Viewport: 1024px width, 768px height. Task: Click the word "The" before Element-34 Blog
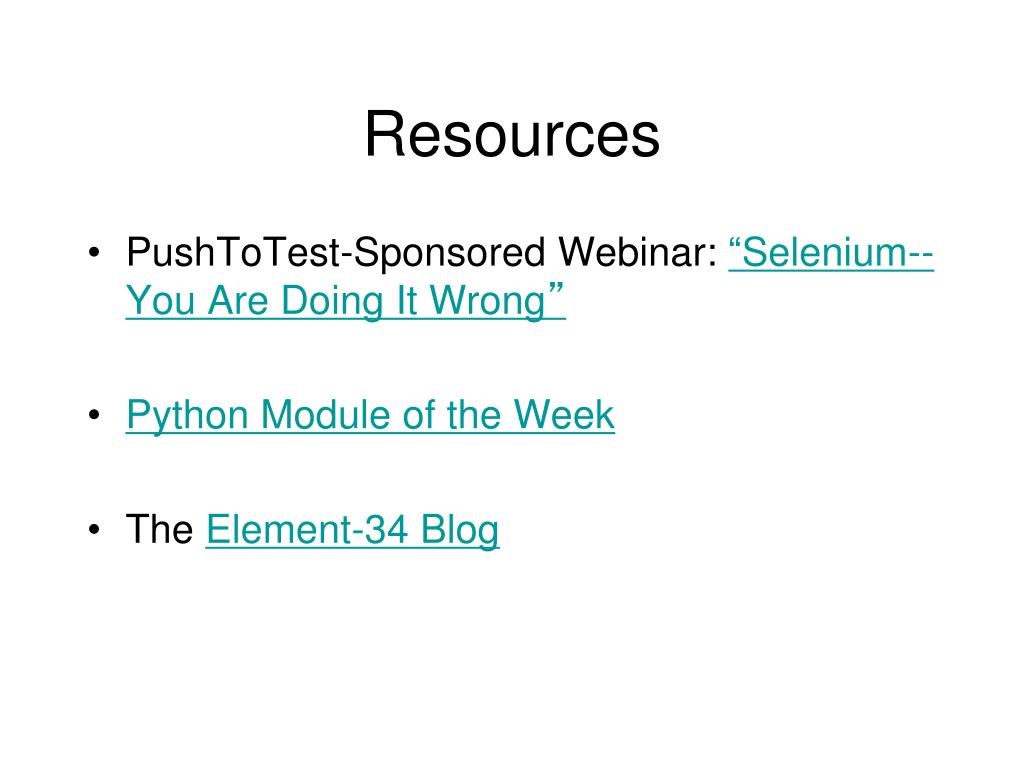[x=159, y=529]
